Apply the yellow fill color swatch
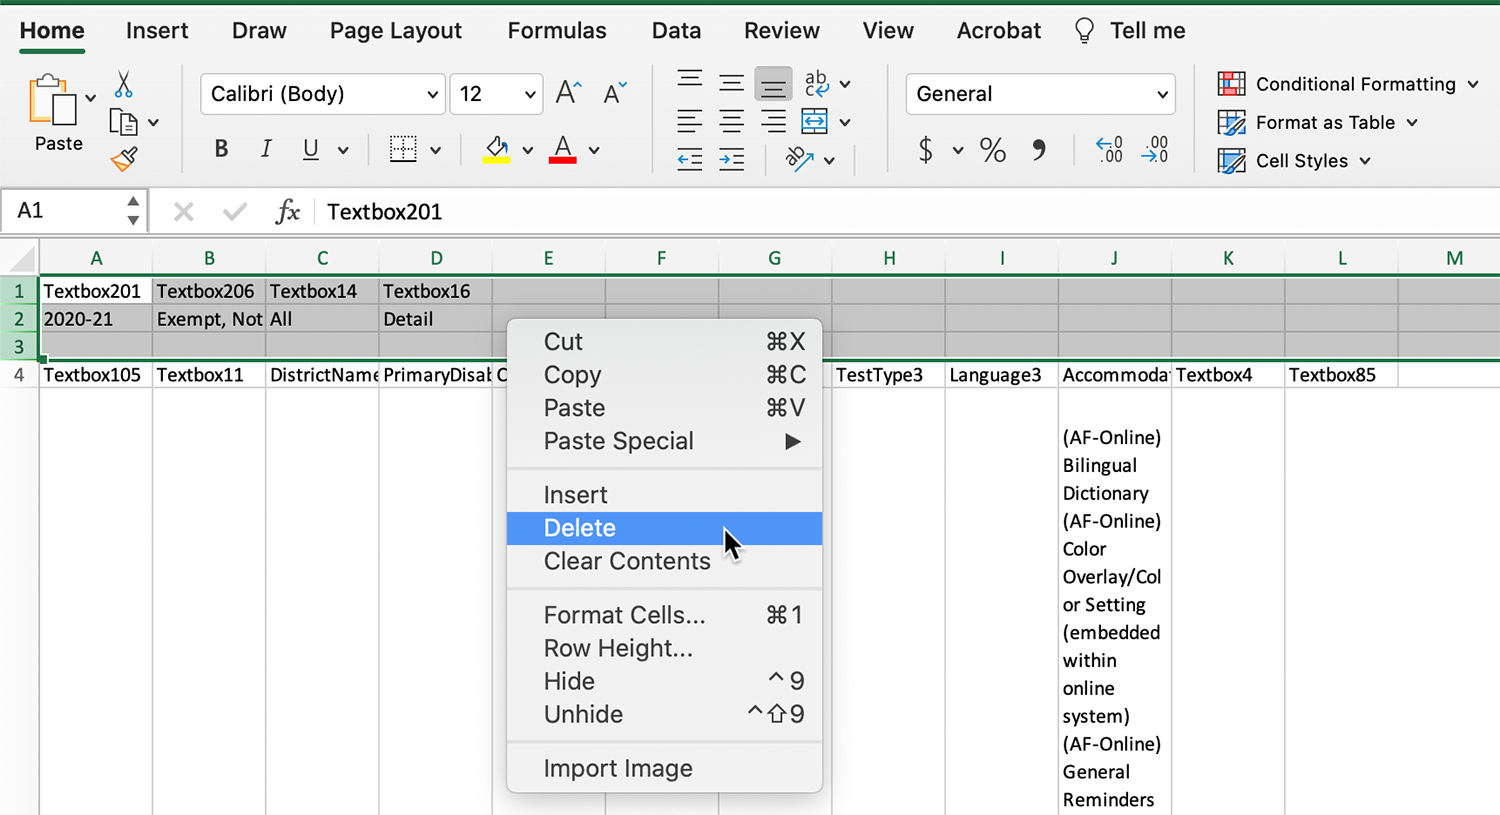This screenshot has width=1500, height=815. pos(497,150)
